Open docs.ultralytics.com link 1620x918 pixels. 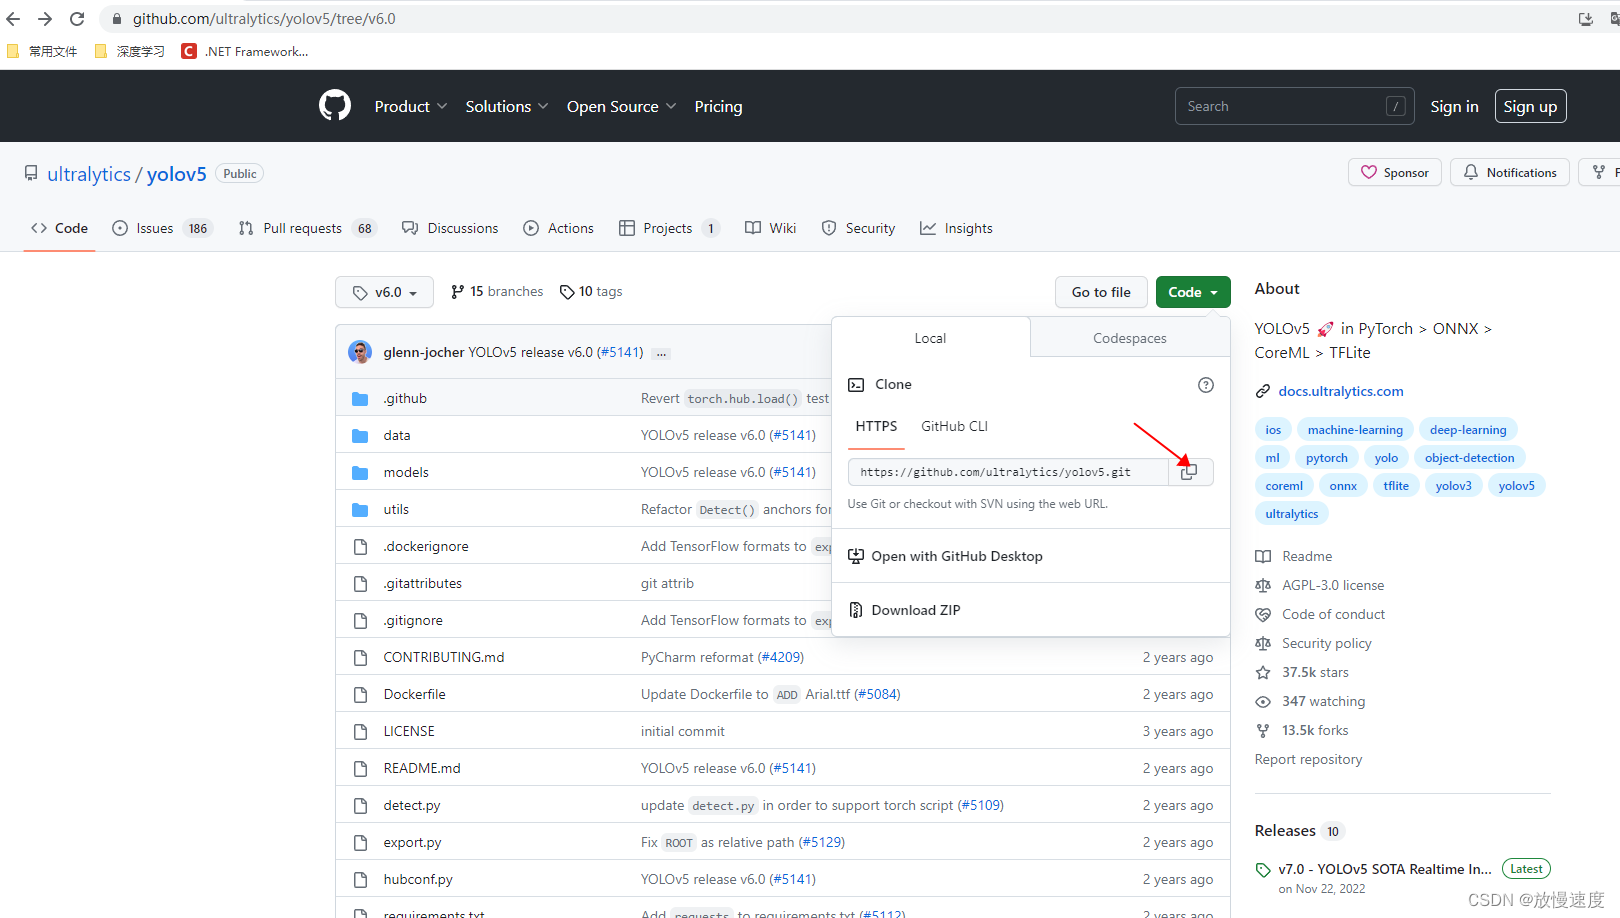tap(1341, 391)
